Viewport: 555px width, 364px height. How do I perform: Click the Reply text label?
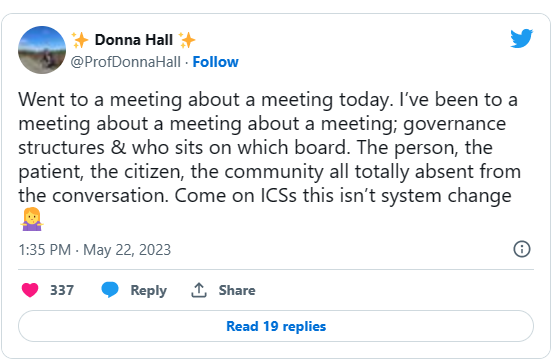tap(149, 290)
